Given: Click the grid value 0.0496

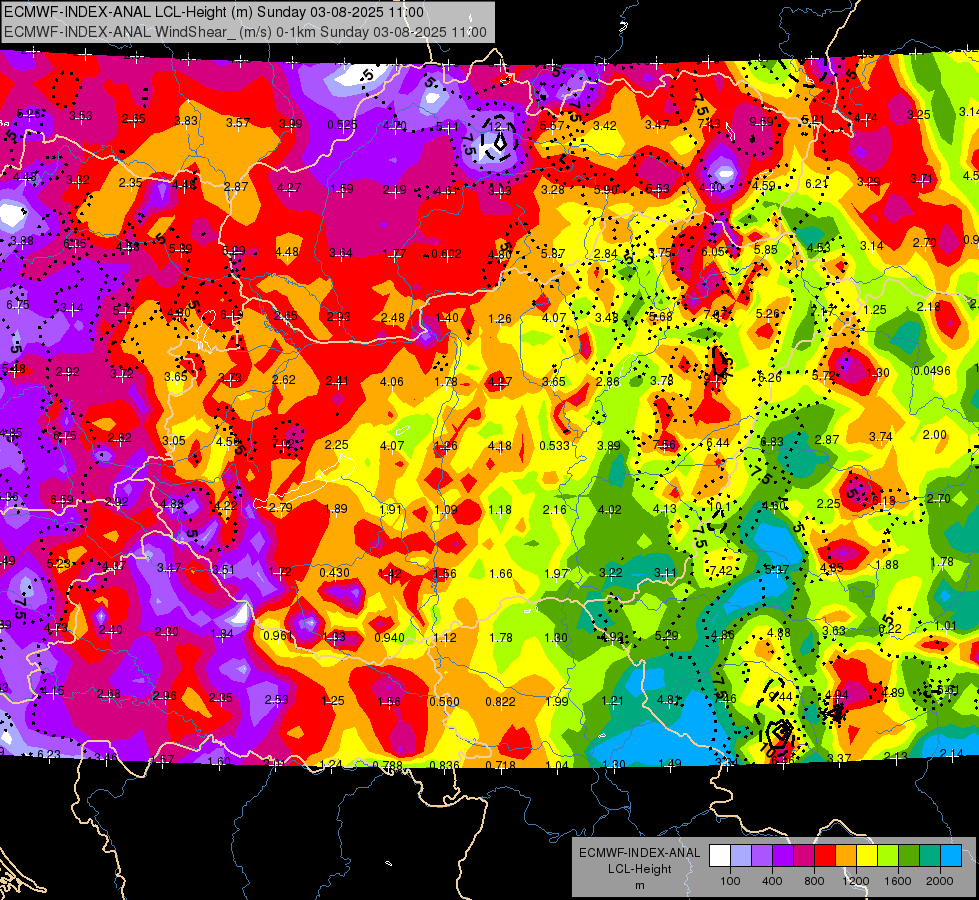Looking at the screenshot, I should tap(932, 371).
